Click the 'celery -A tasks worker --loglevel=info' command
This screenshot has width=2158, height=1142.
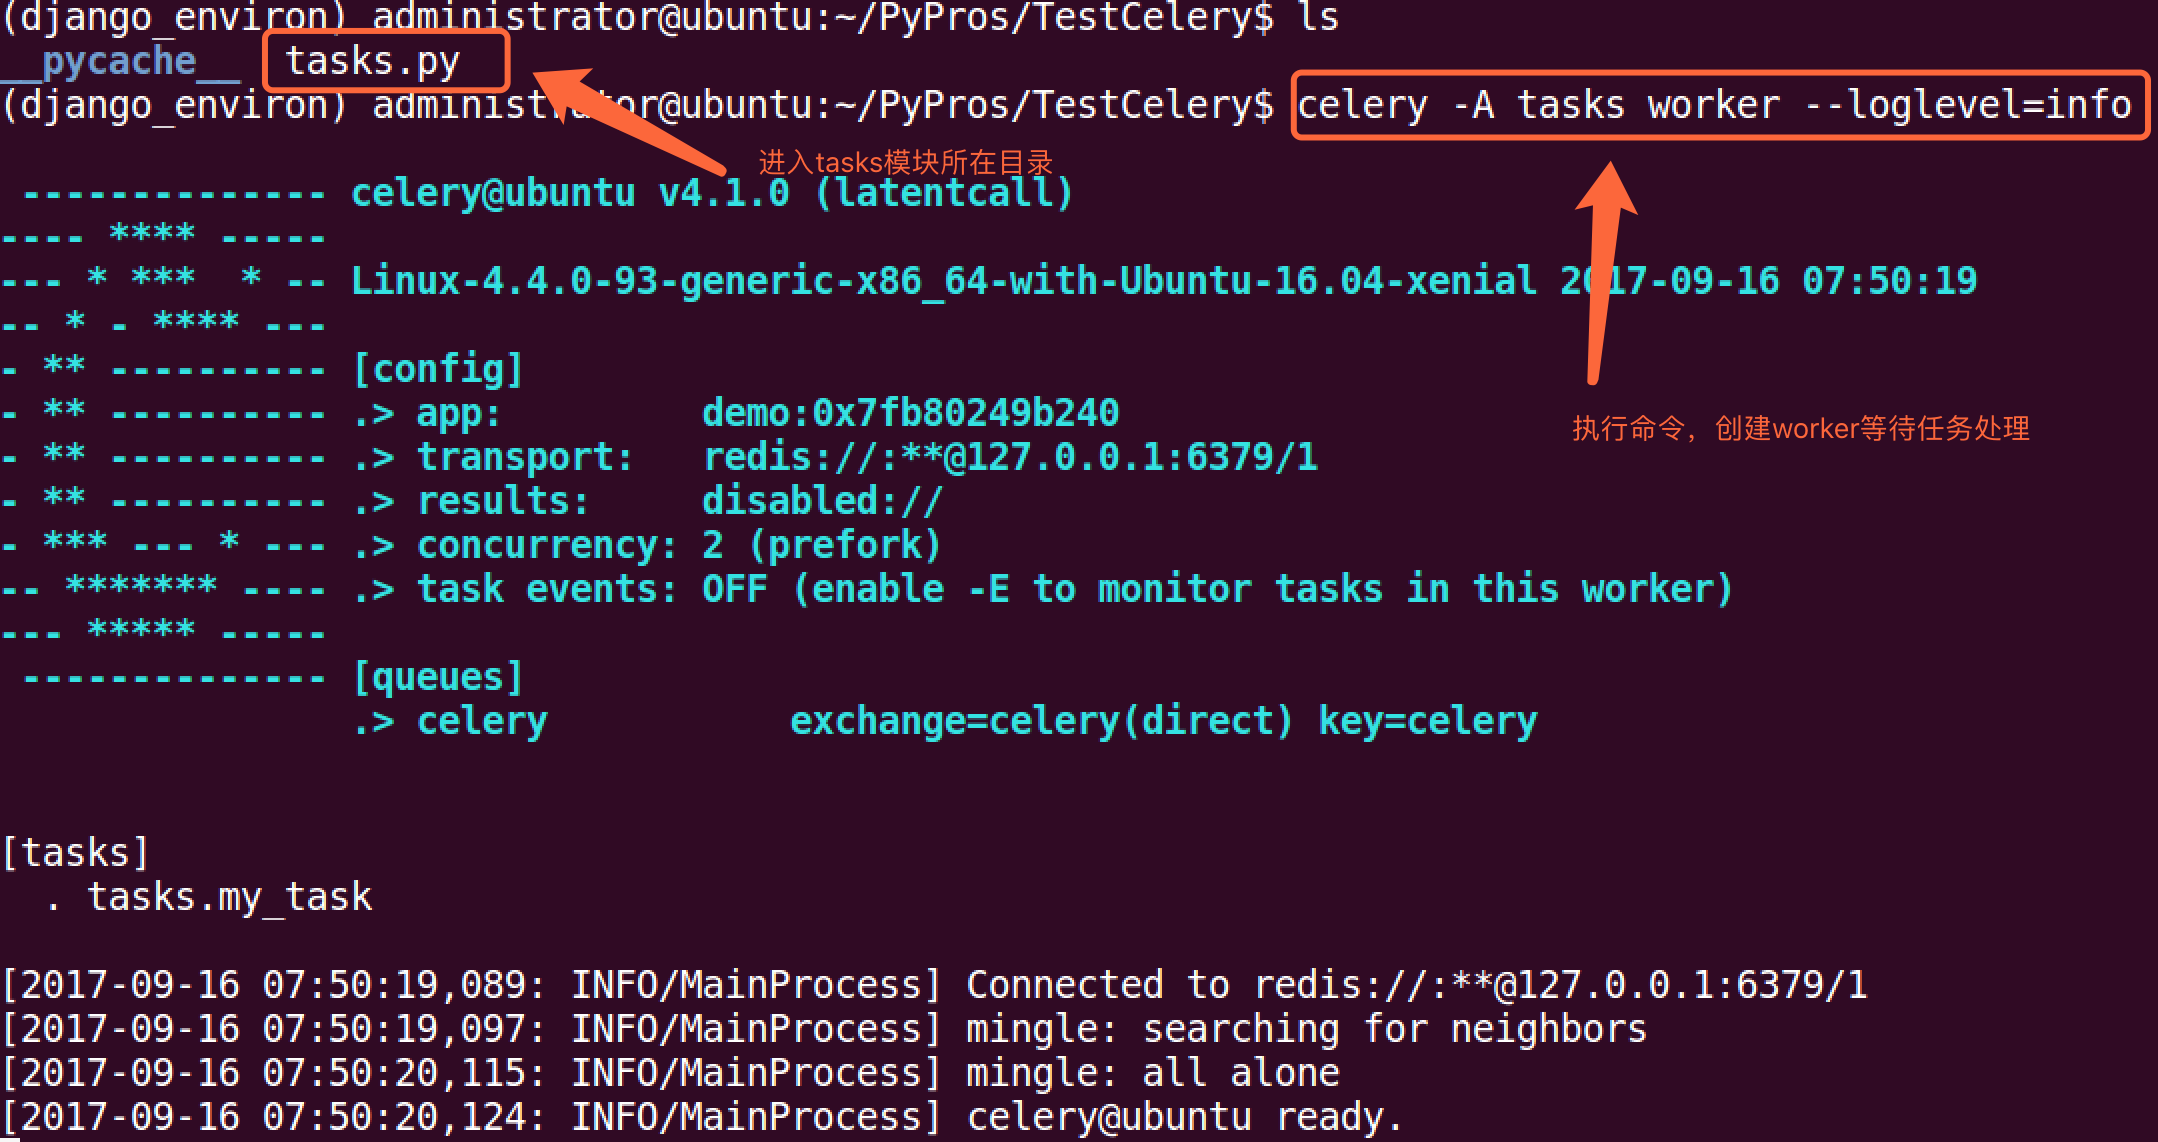(1714, 105)
